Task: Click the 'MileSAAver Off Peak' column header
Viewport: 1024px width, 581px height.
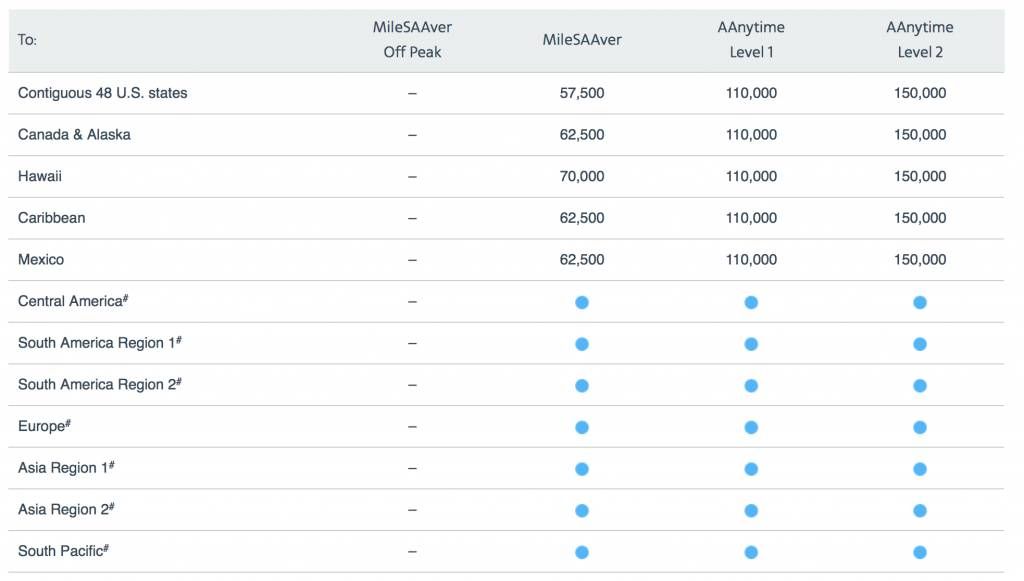Action: pos(412,40)
